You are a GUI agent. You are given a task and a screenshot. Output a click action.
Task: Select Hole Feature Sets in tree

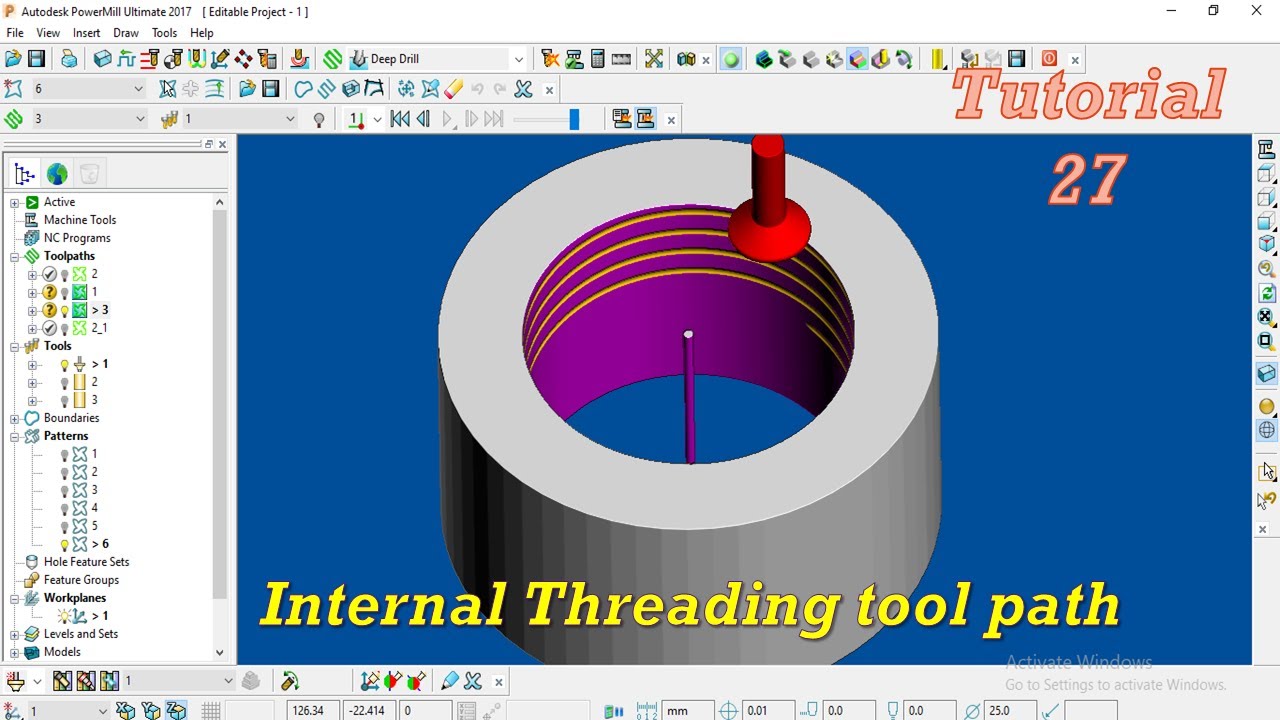pyautogui.click(x=86, y=562)
